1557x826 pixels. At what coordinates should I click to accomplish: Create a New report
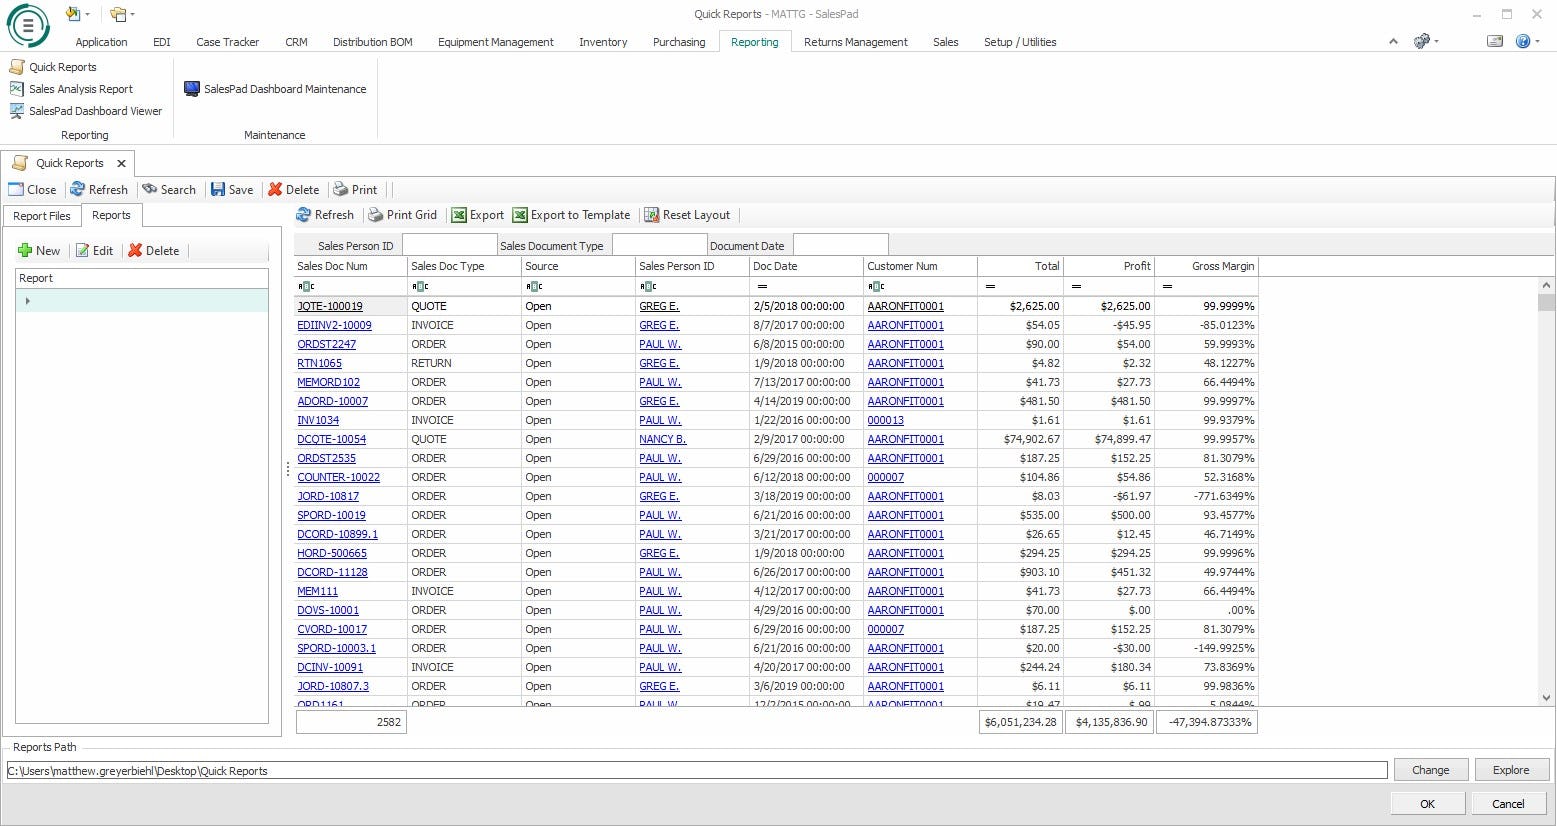pyautogui.click(x=39, y=251)
